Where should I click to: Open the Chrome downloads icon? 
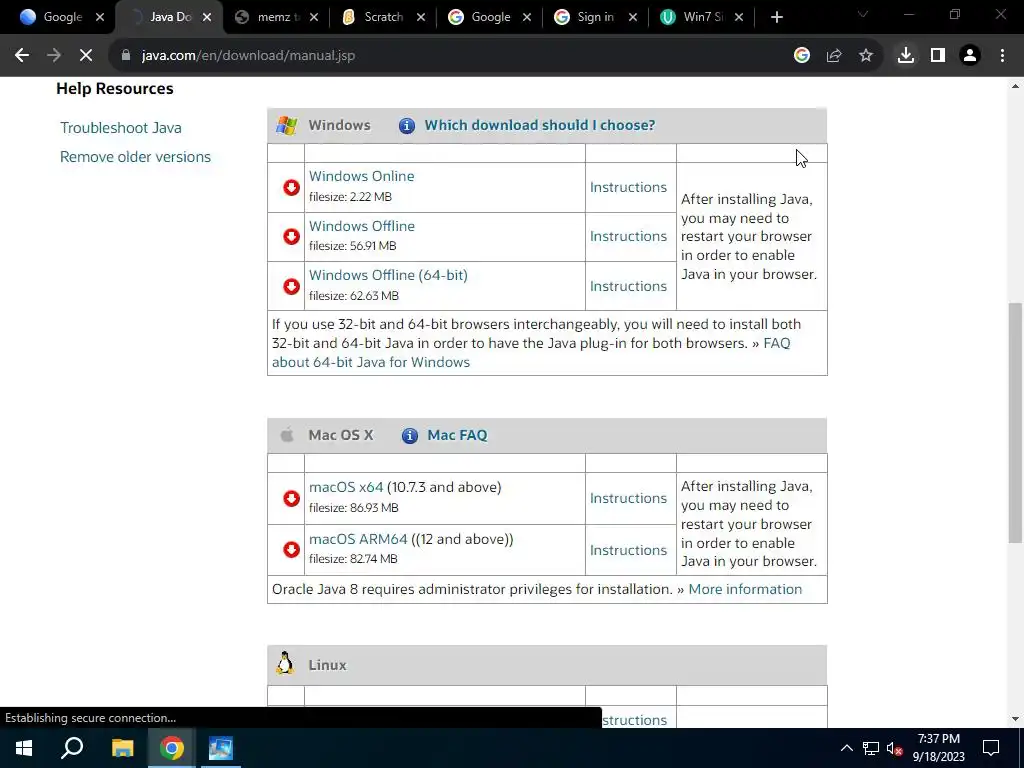click(906, 56)
